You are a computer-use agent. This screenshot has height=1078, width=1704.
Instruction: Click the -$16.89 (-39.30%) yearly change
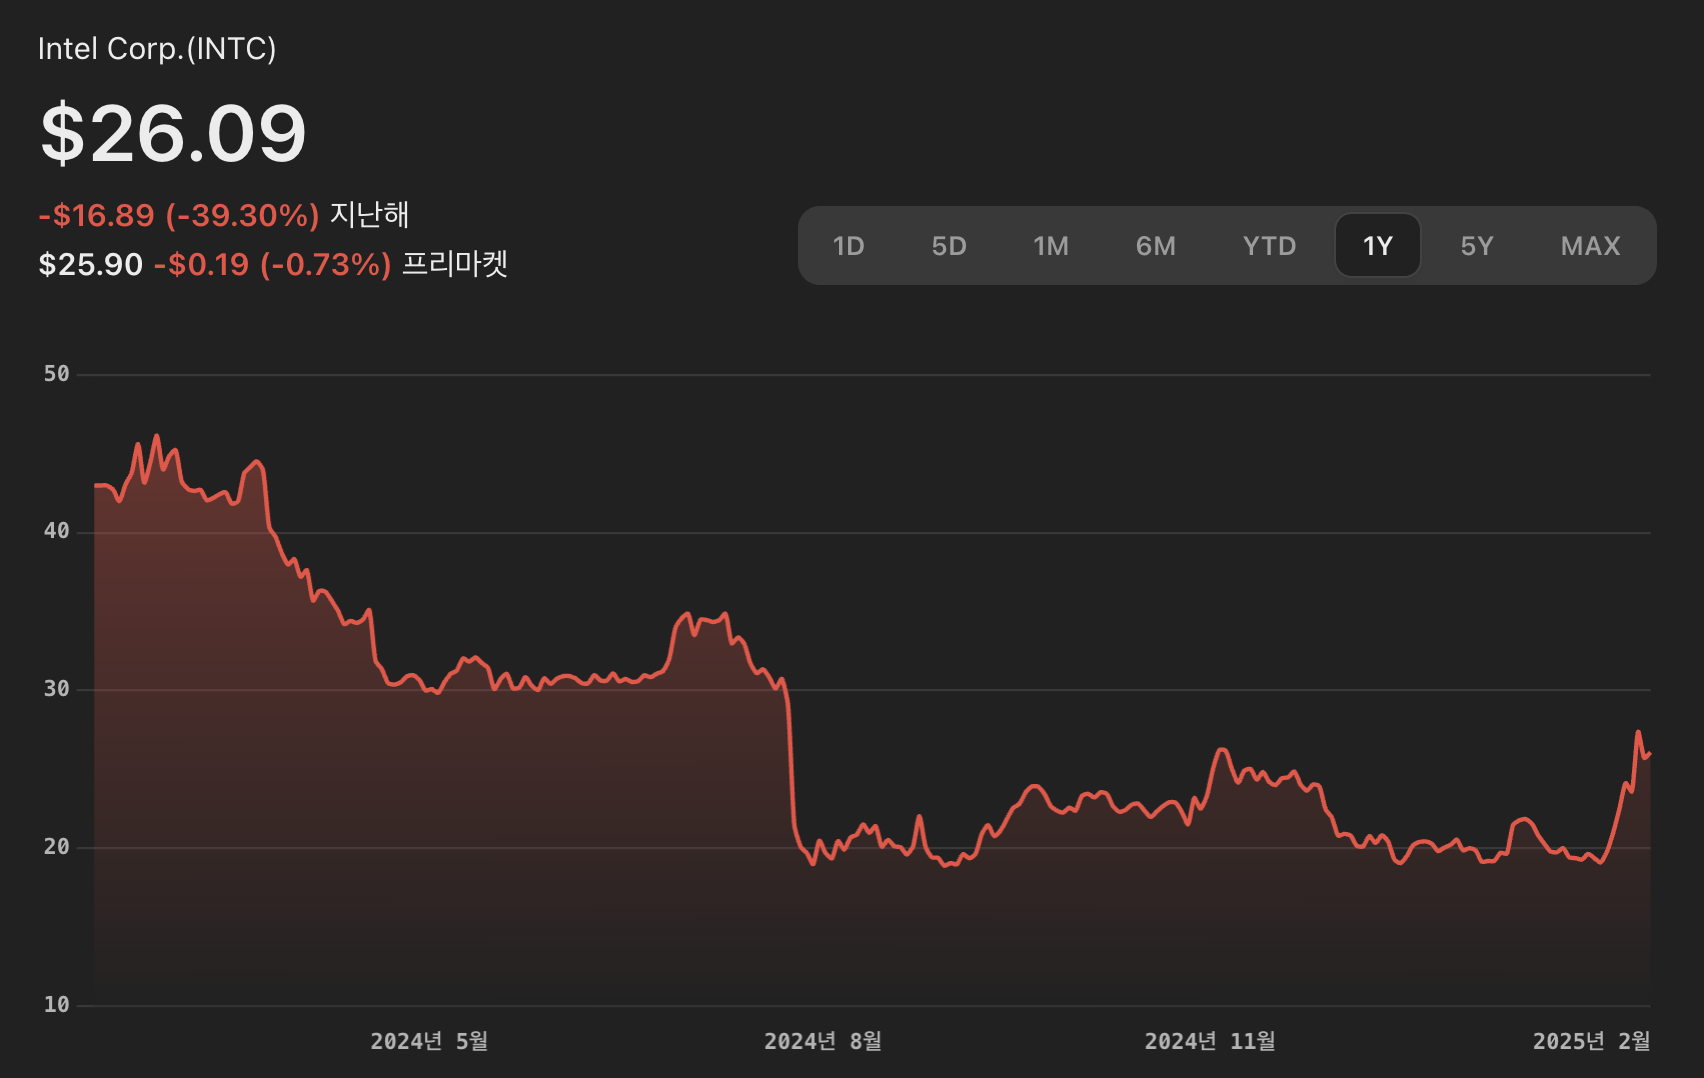pyautogui.click(x=179, y=215)
